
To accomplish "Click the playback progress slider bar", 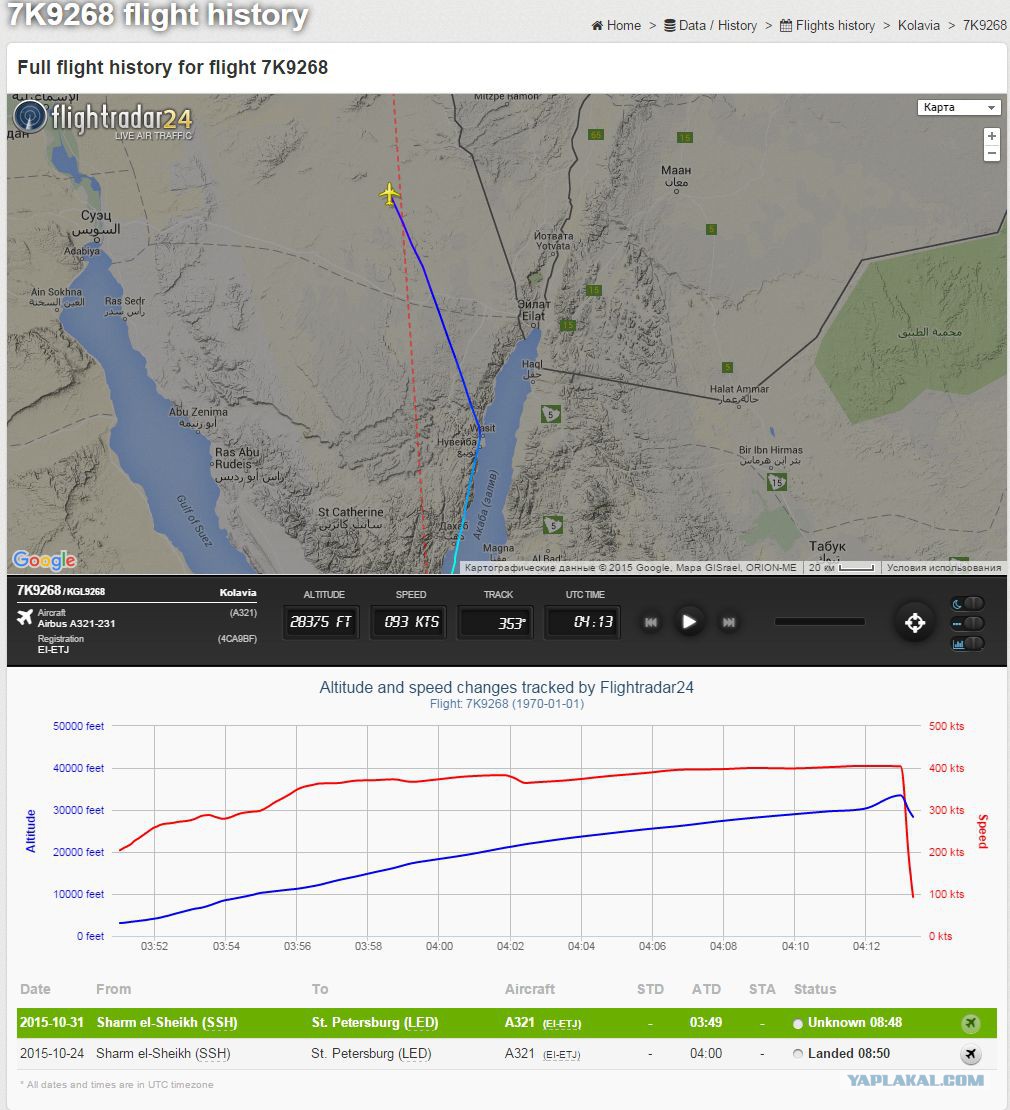I will point(820,622).
